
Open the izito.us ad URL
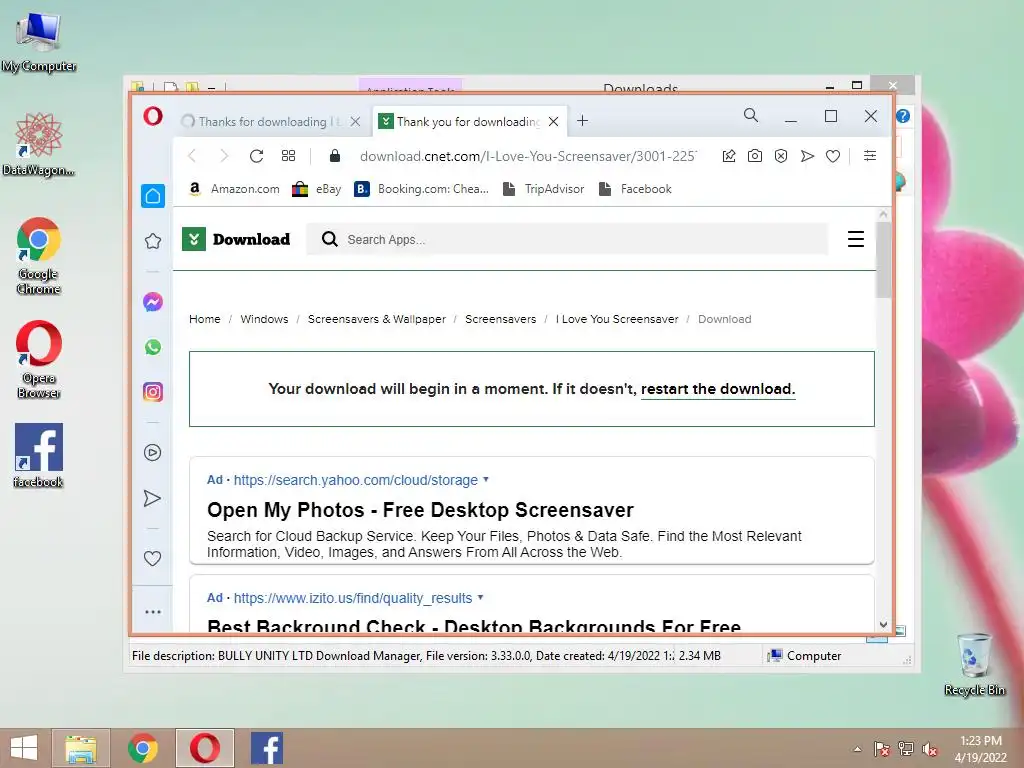[x=353, y=598]
